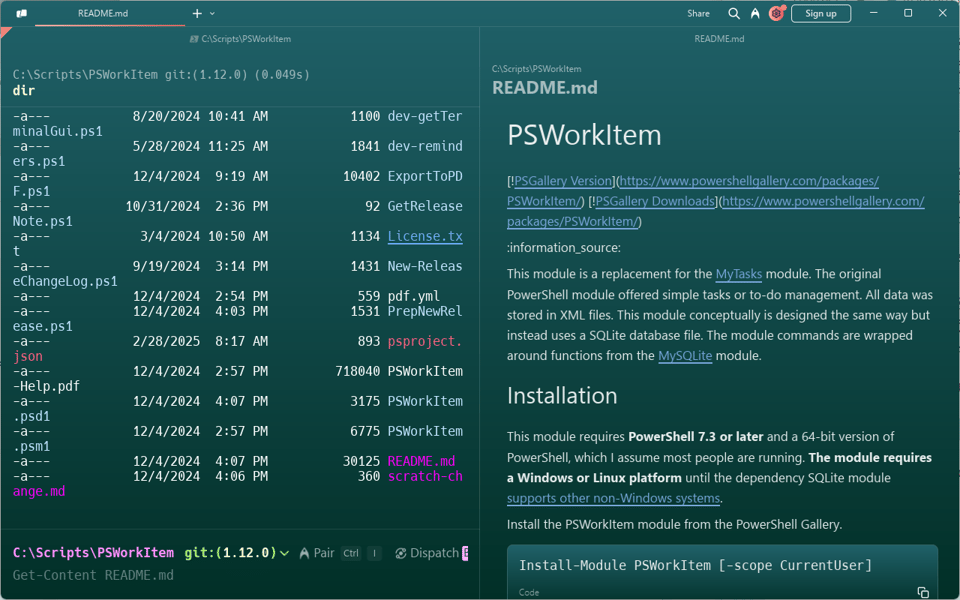This screenshot has height=600, width=960.
Task: Click the Ctrl keyboard hint badge
Action: coord(351,553)
